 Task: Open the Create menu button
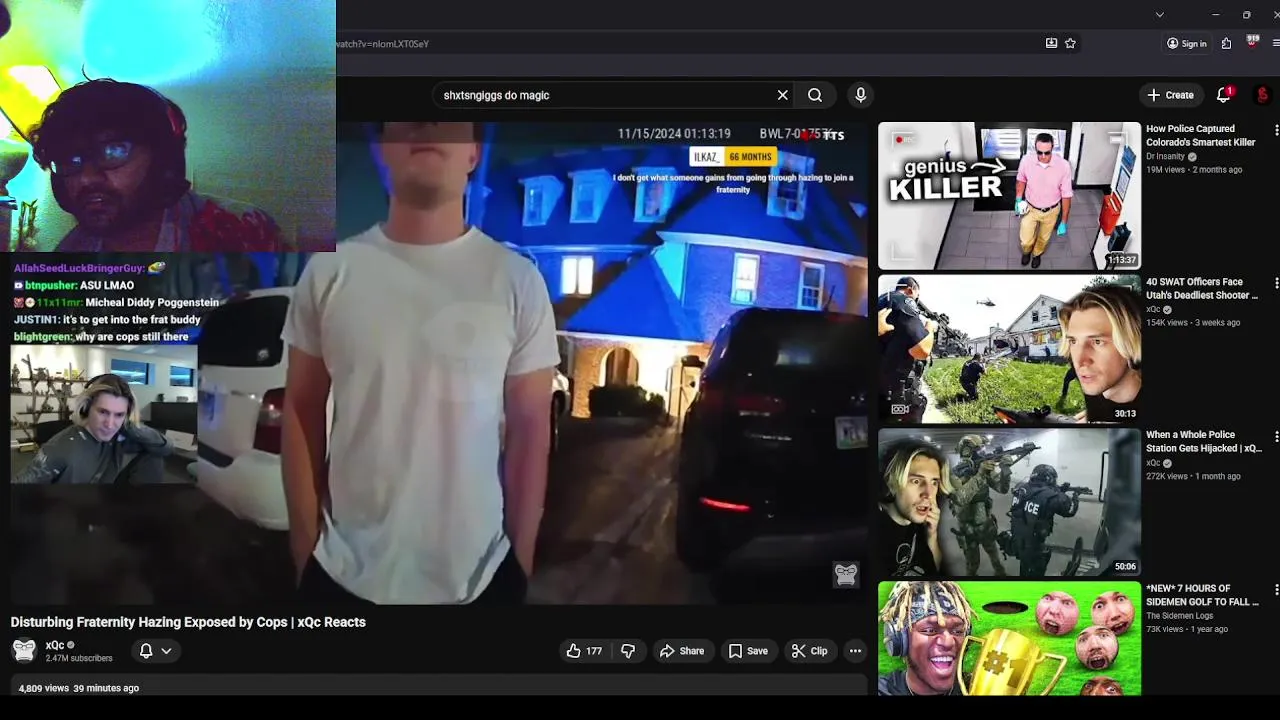[1171, 95]
